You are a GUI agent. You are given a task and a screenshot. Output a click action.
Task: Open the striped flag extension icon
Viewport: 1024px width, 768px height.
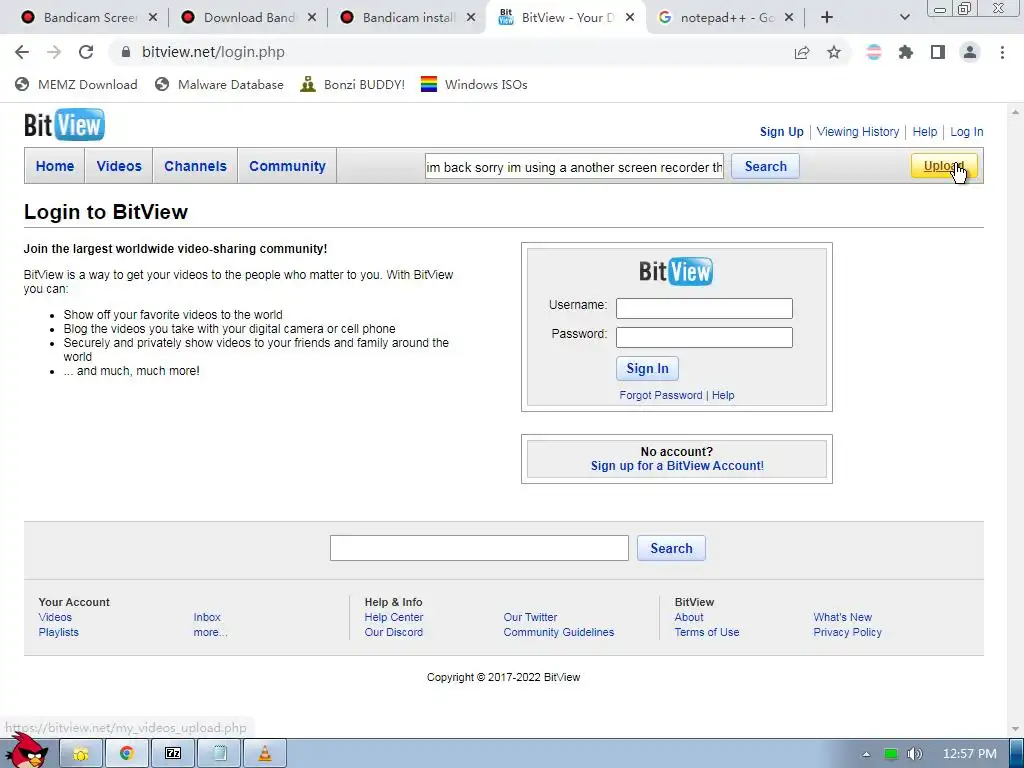[x=874, y=52]
